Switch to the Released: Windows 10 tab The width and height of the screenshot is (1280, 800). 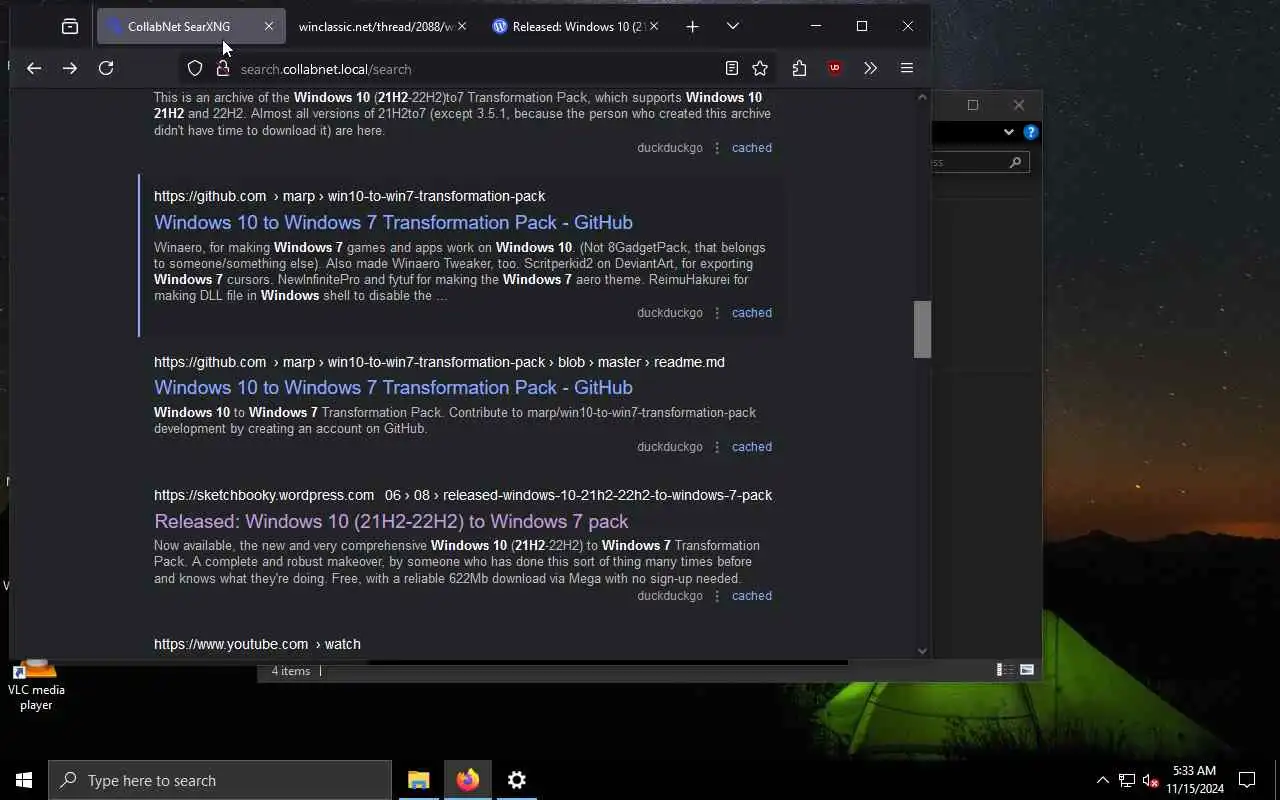570,27
